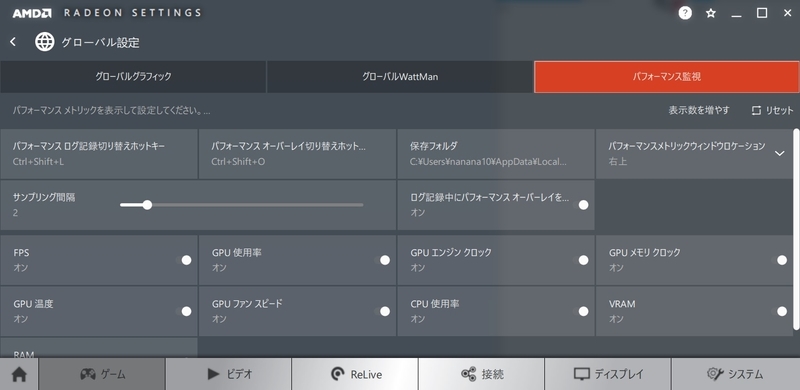Click the star favorites icon
800x390 pixels.
pyautogui.click(x=711, y=13)
